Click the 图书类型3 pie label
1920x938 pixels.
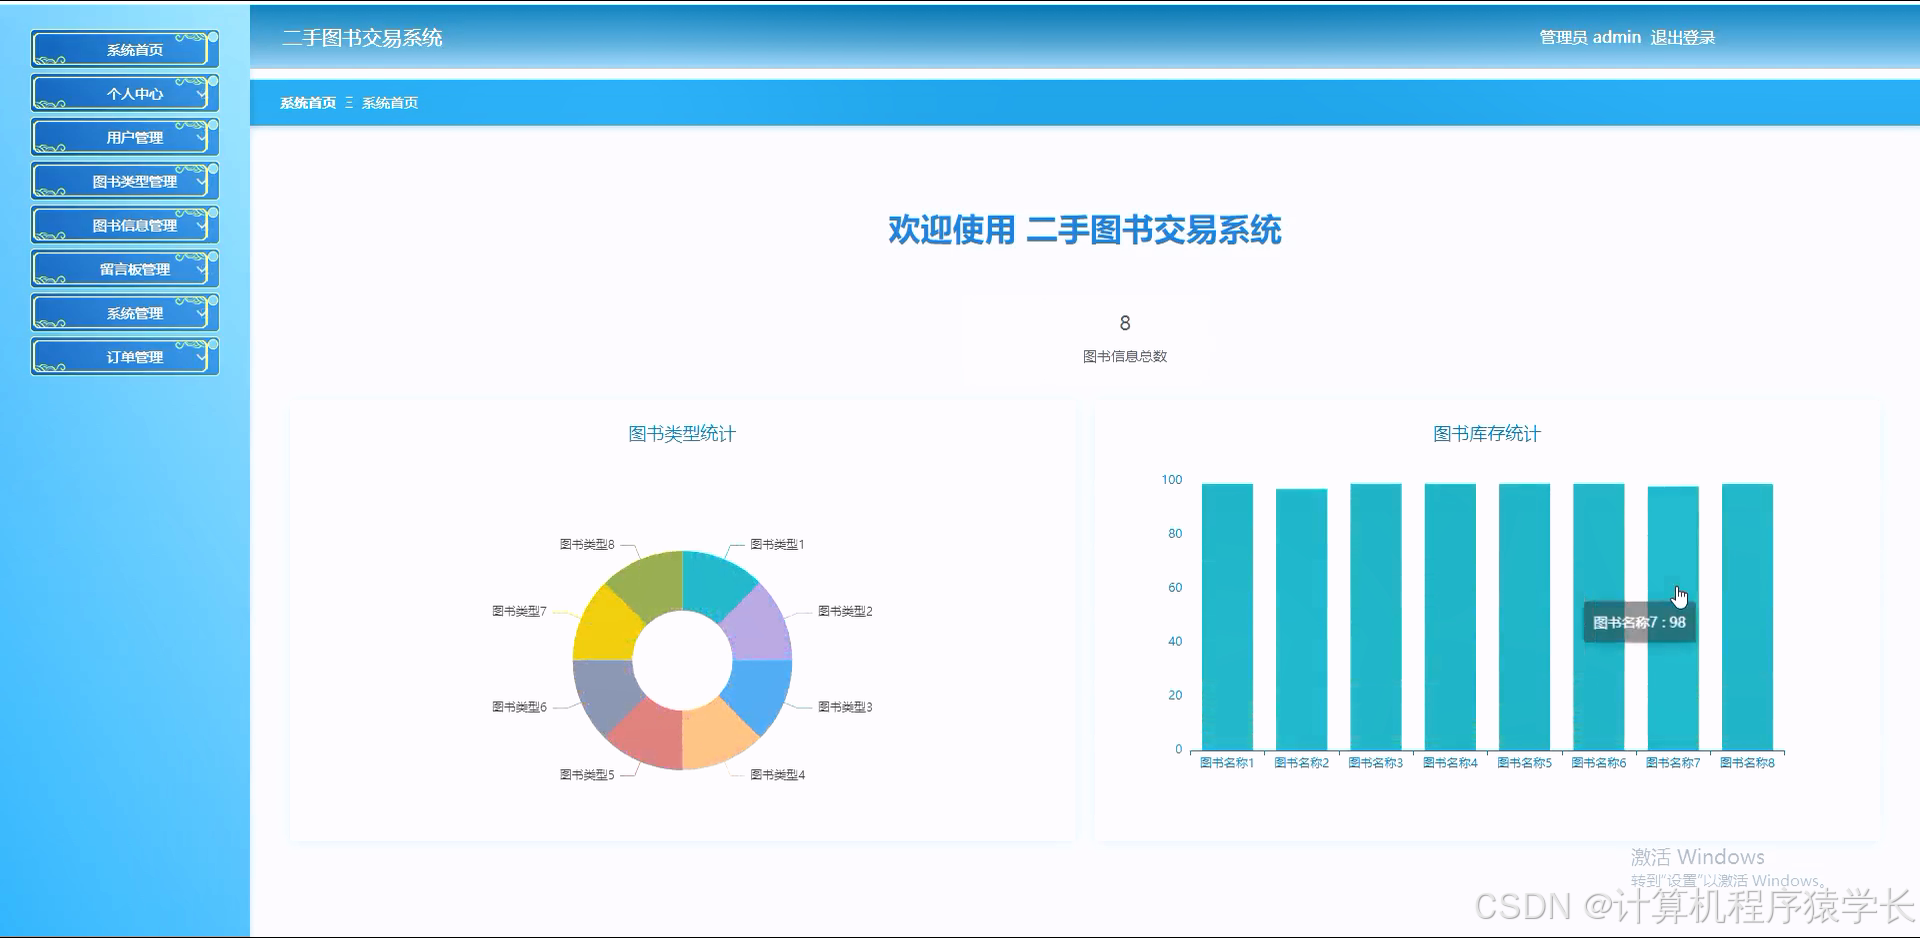(845, 707)
